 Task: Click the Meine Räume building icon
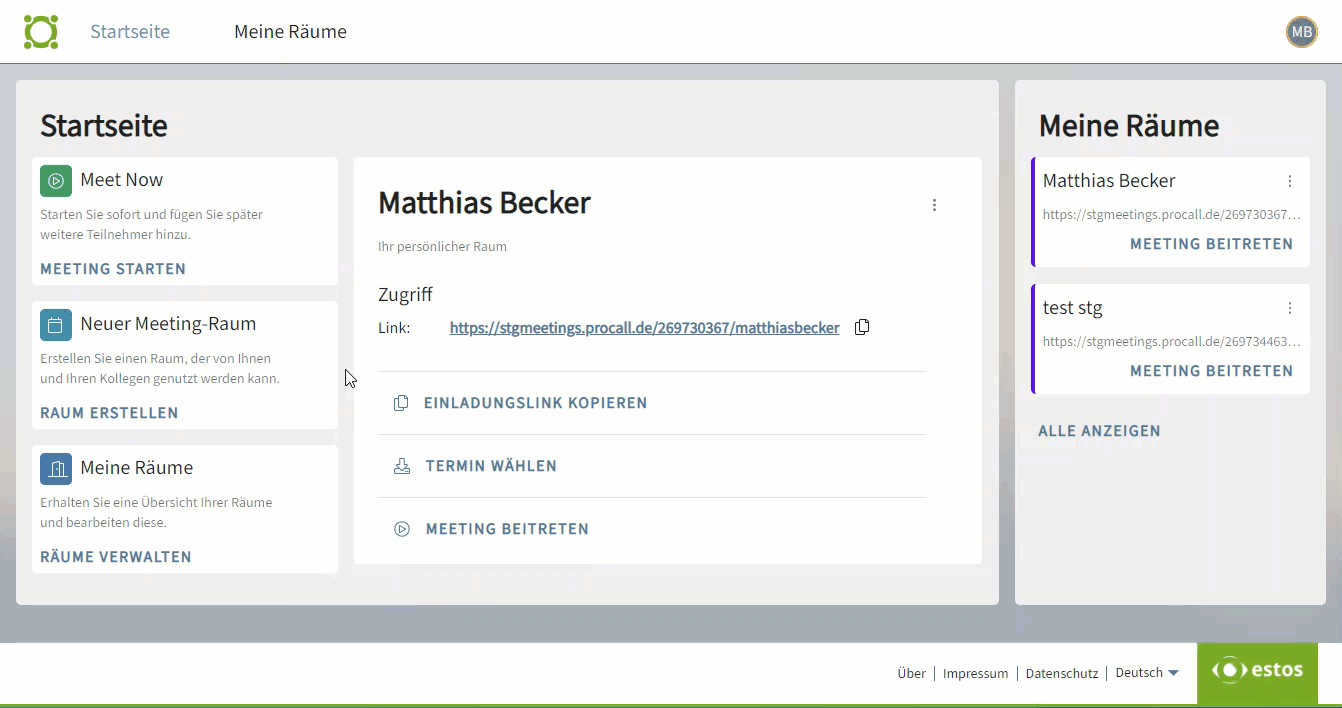click(56, 469)
